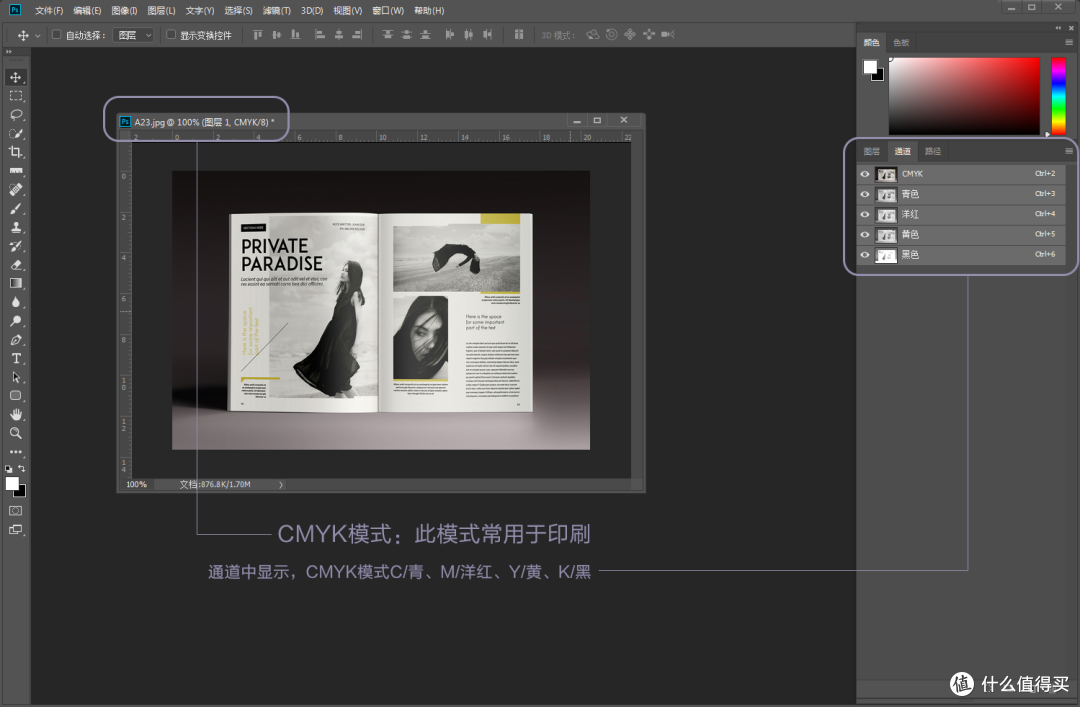Select the Horizontal Type tool
1080x707 pixels.
(x=15, y=359)
